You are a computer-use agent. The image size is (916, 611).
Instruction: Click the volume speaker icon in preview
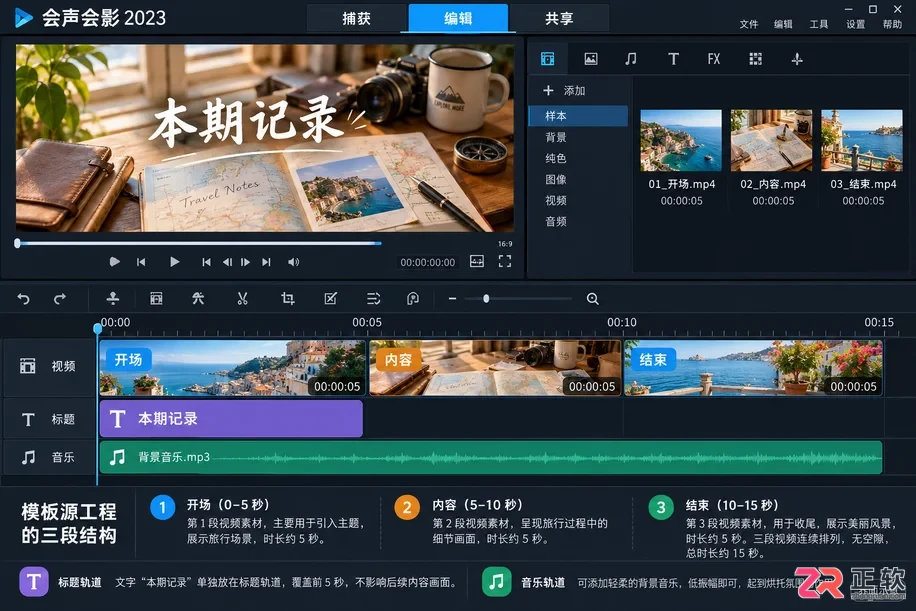(293, 262)
